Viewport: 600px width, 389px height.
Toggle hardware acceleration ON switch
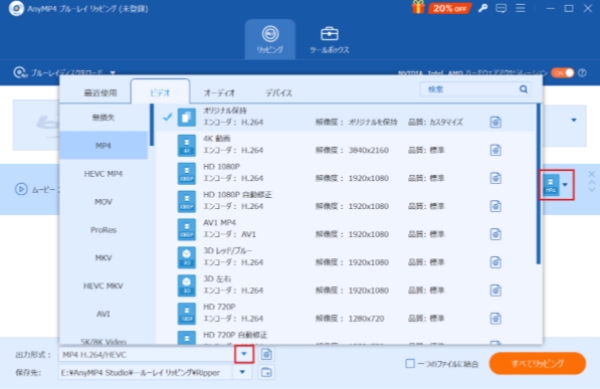(562, 73)
